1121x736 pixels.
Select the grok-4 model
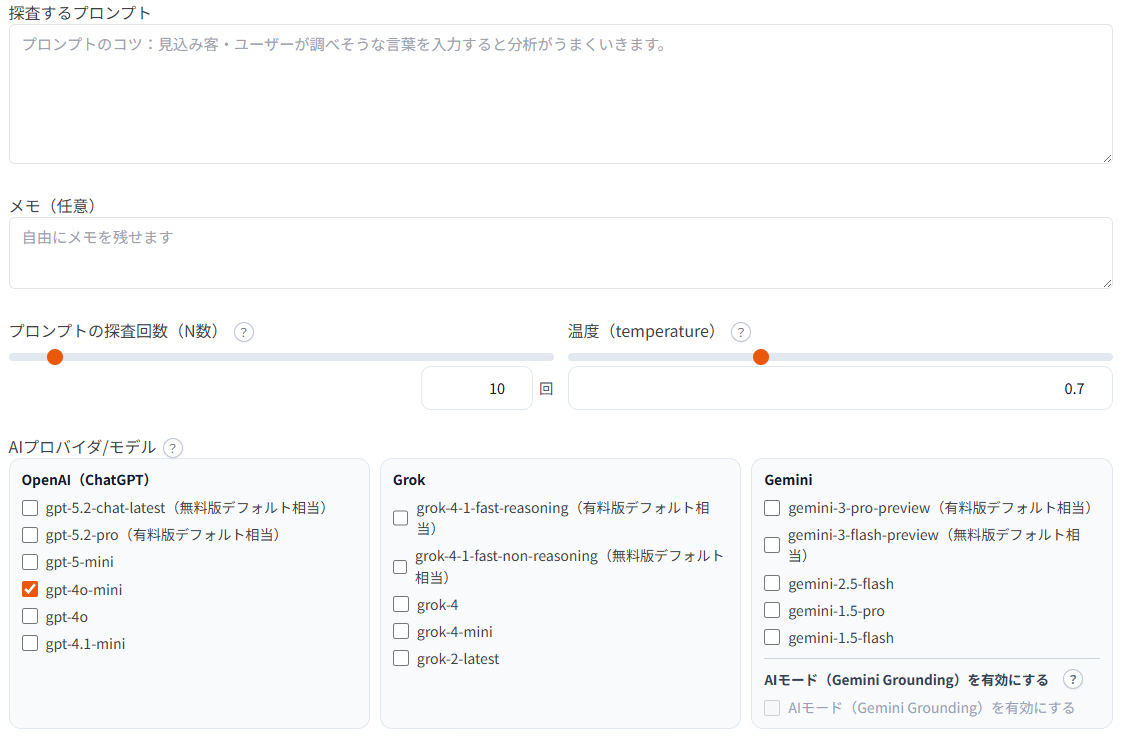coord(400,604)
